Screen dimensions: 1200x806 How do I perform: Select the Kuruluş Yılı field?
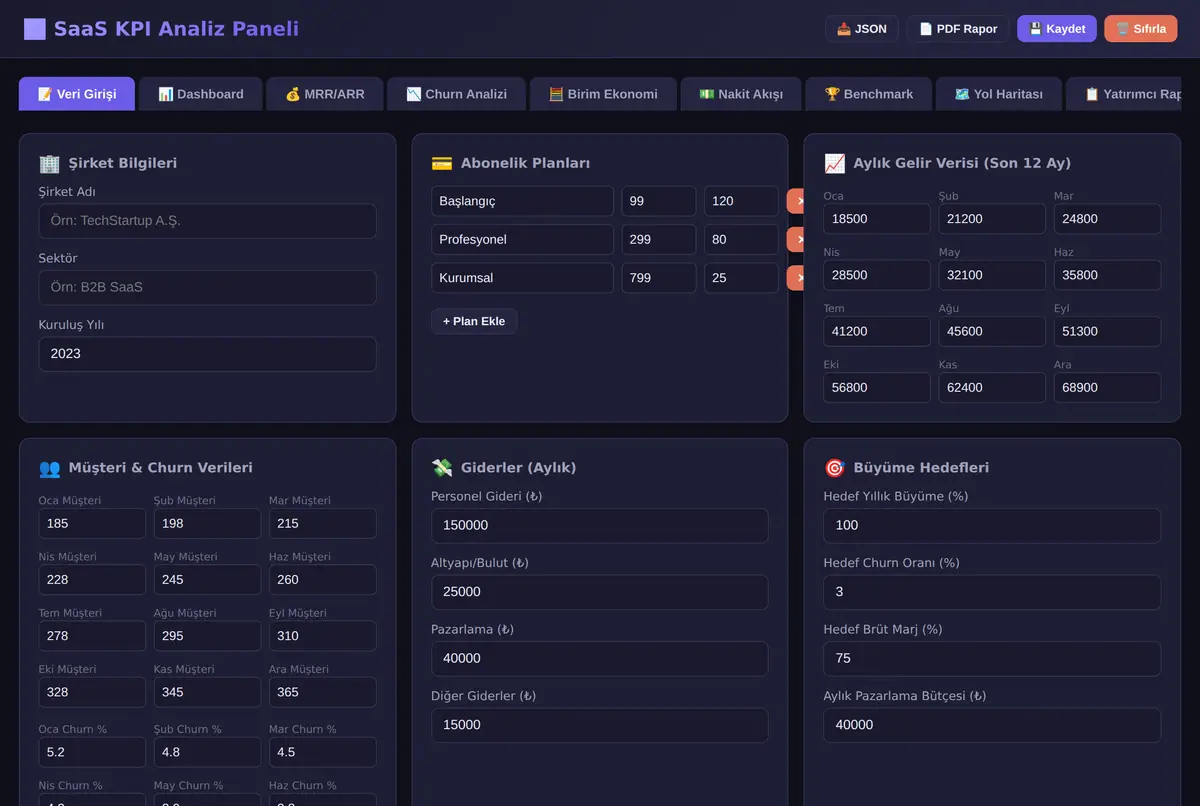pos(208,354)
